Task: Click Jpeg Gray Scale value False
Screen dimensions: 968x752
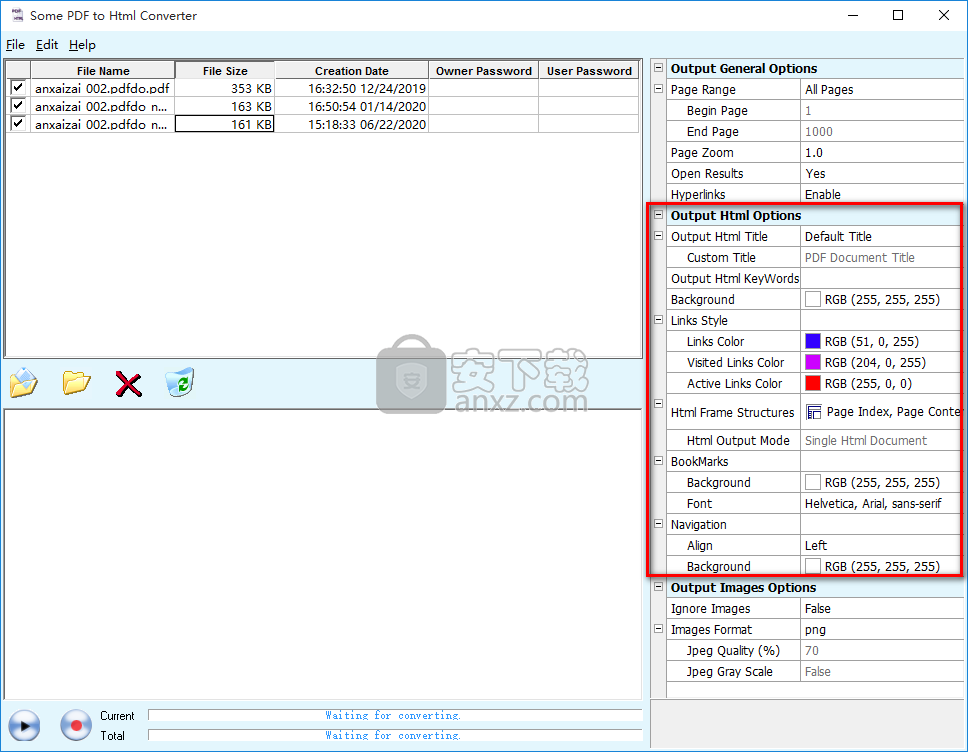Action: [x=883, y=671]
